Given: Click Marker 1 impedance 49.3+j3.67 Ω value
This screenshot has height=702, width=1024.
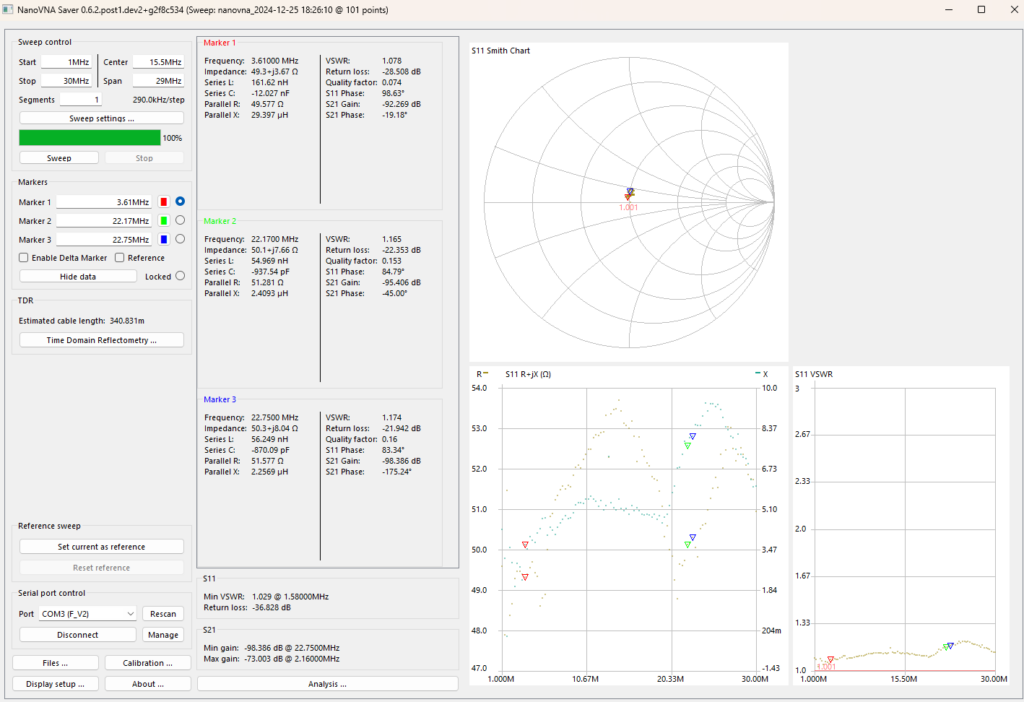Looking at the screenshot, I should (274, 72).
